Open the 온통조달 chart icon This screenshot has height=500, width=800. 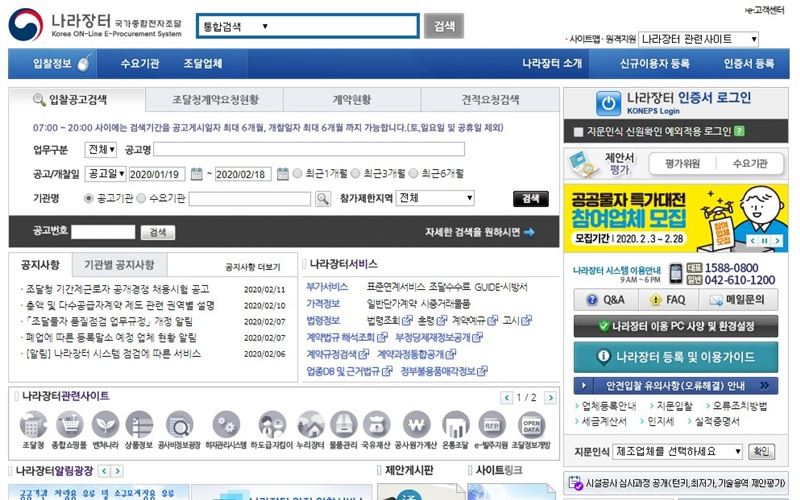tap(455, 424)
